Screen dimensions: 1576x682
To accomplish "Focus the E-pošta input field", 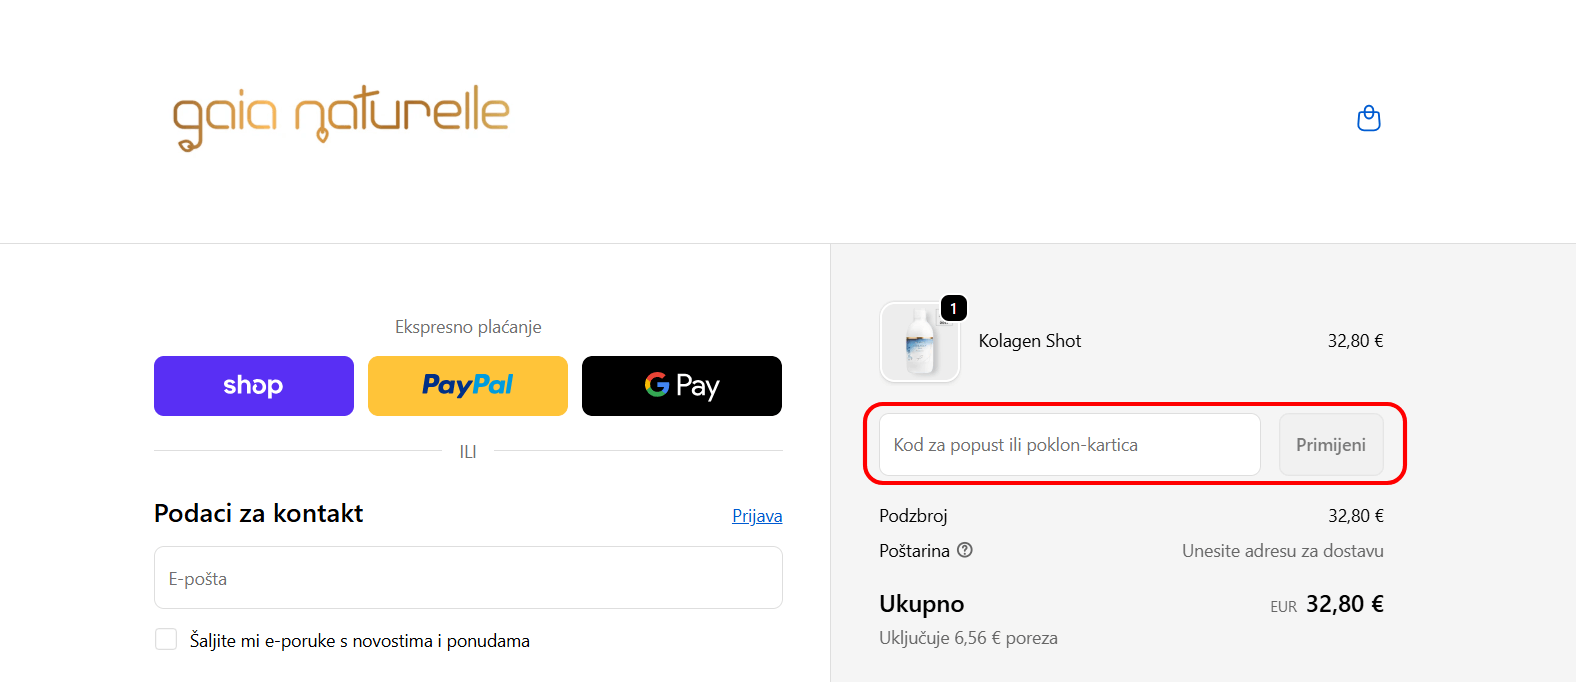I will point(468,578).
